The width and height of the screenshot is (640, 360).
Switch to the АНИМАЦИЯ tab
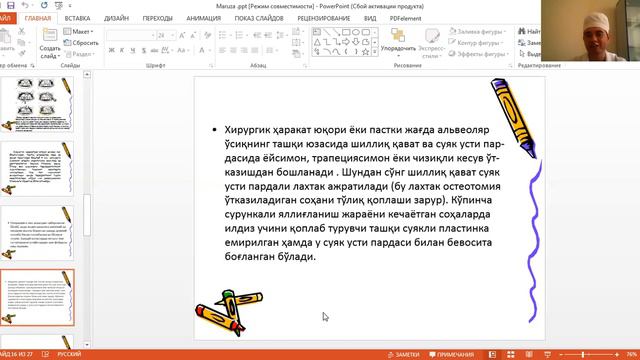203,18
